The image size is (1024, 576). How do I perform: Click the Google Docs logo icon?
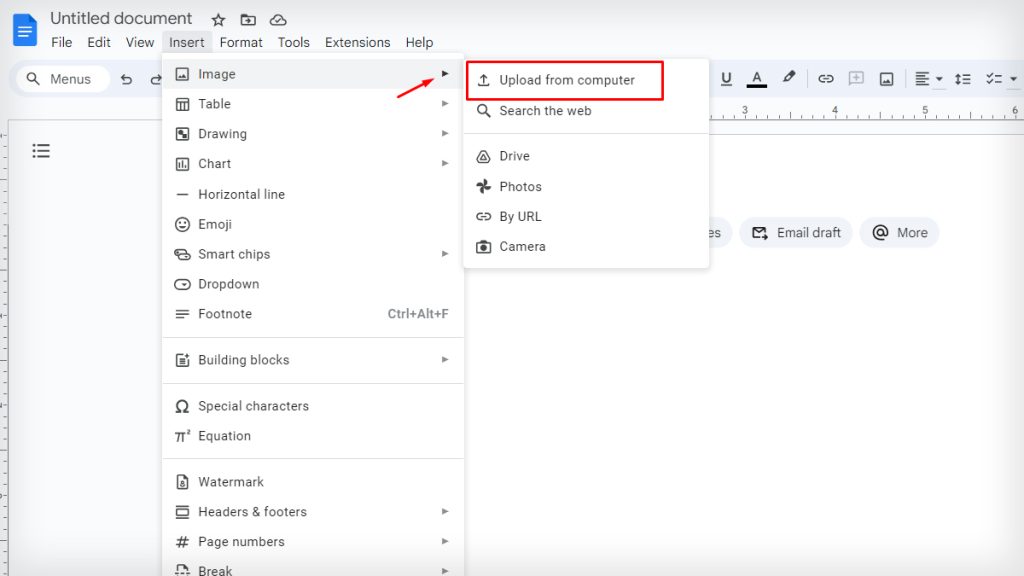point(24,29)
